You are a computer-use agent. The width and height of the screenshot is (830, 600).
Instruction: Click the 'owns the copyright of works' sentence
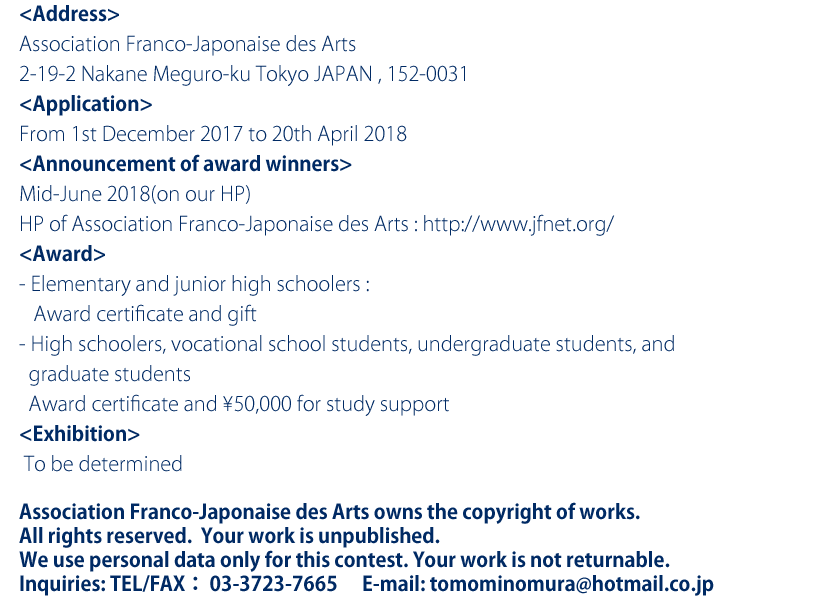click(330, 512)
